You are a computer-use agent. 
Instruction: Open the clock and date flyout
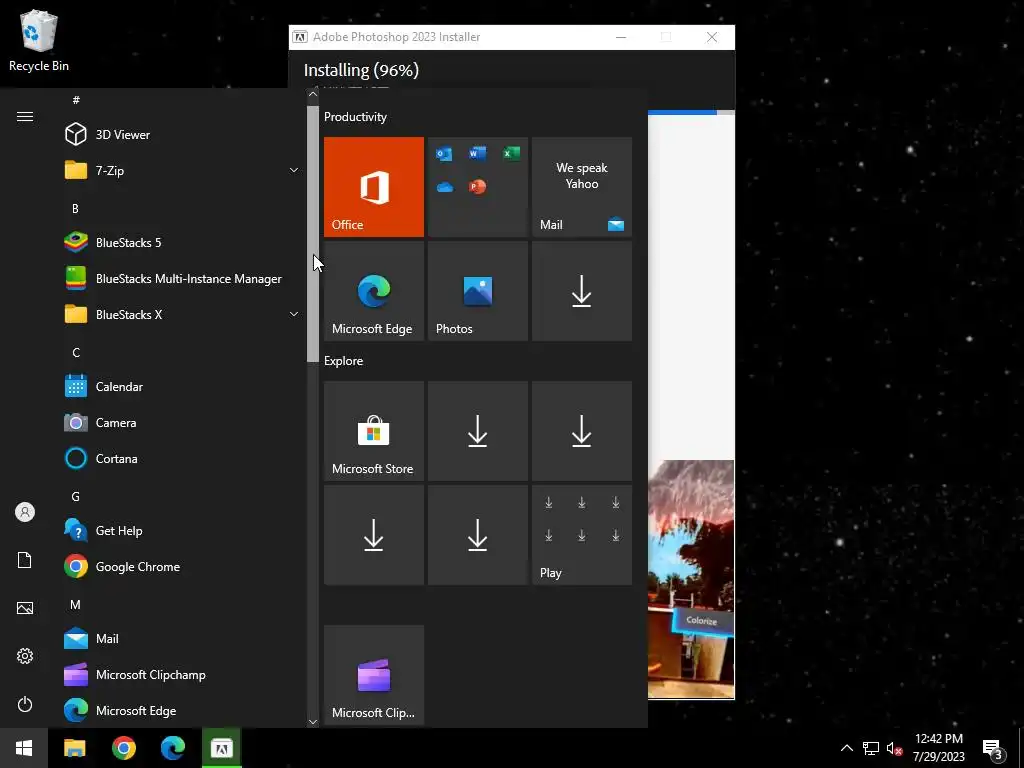(938, 748)
